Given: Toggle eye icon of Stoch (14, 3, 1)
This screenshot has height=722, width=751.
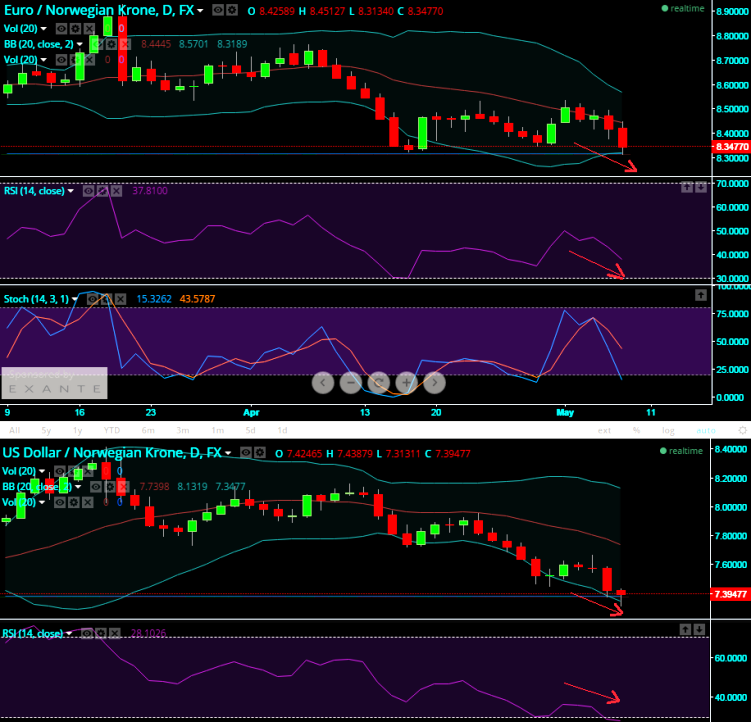Looking at the screenshot, I should pos(92,299).
